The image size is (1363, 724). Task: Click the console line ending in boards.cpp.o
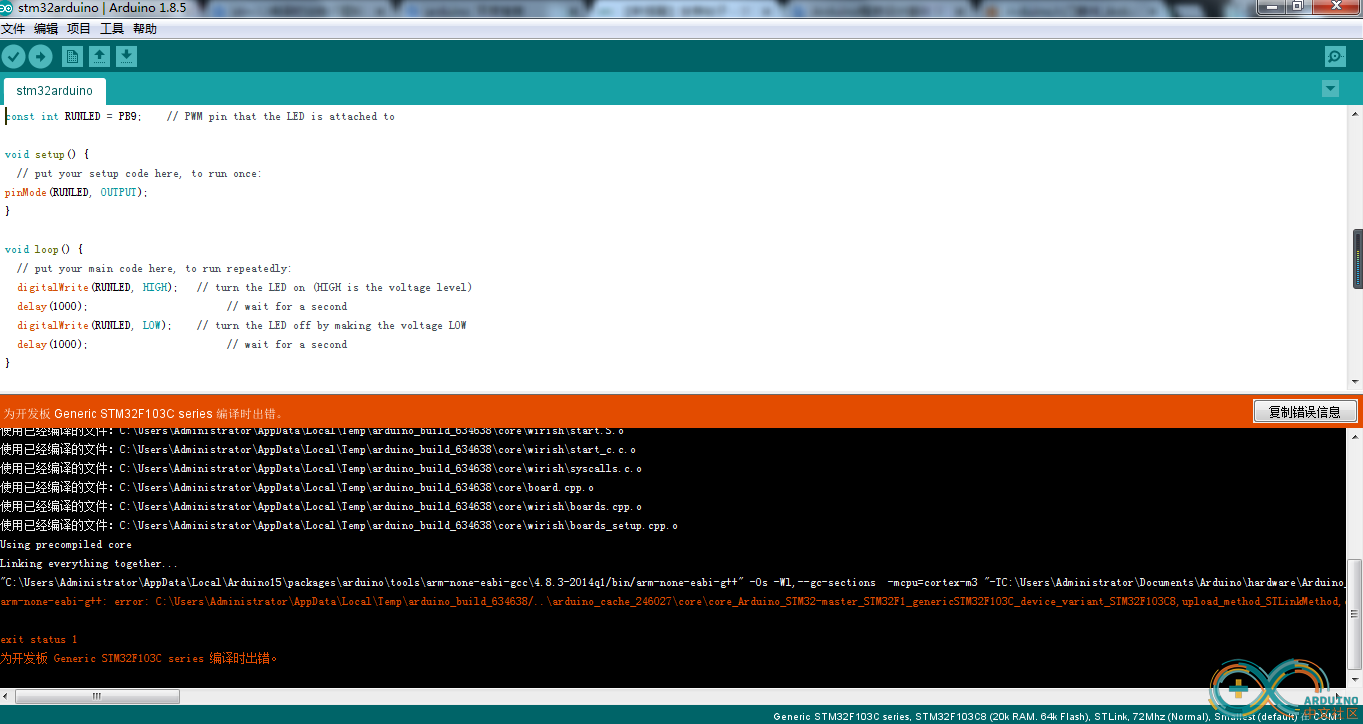point(321,507)
